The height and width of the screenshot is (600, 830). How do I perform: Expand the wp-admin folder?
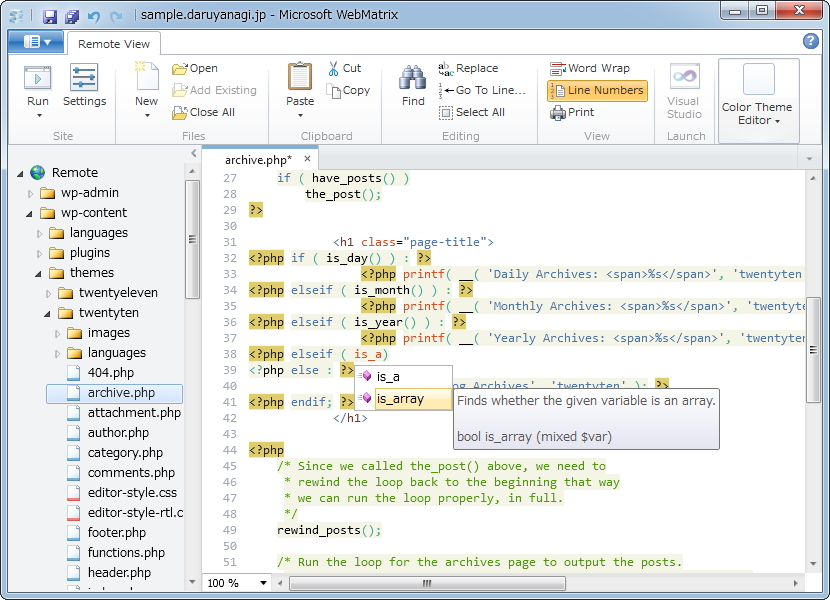(x=31, y=193)
